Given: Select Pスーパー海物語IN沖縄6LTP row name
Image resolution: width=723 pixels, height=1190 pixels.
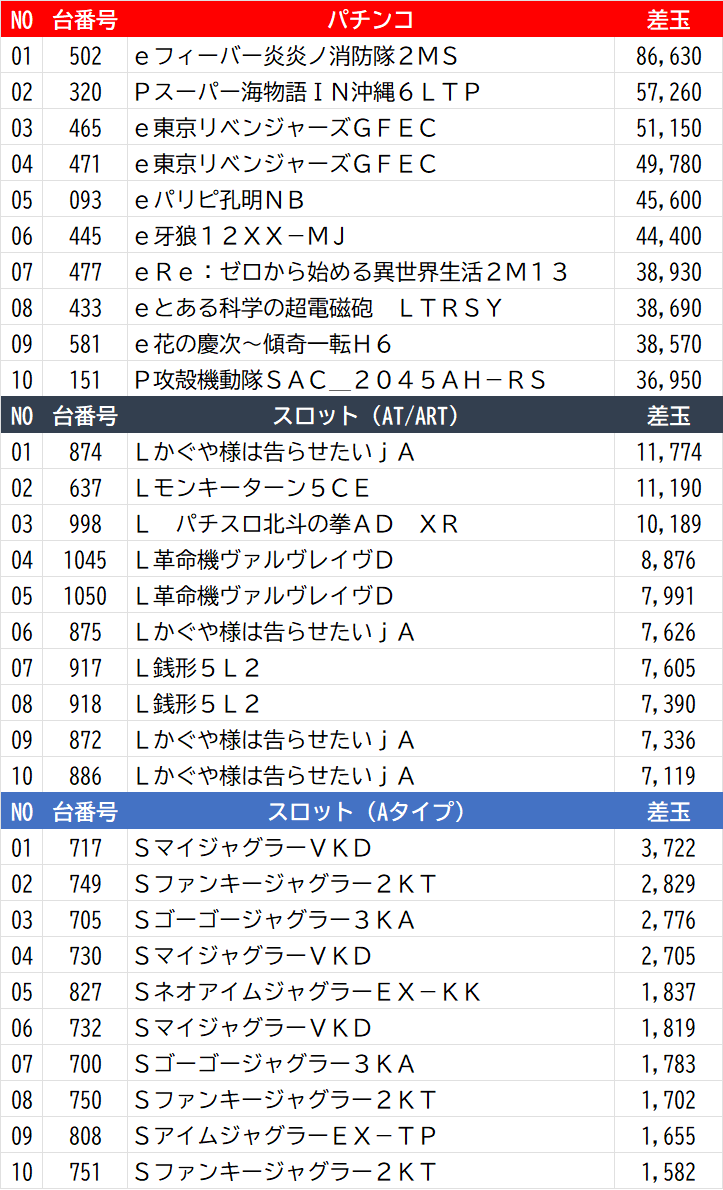Looking at the screenshot, I should (x=307, y=93).
